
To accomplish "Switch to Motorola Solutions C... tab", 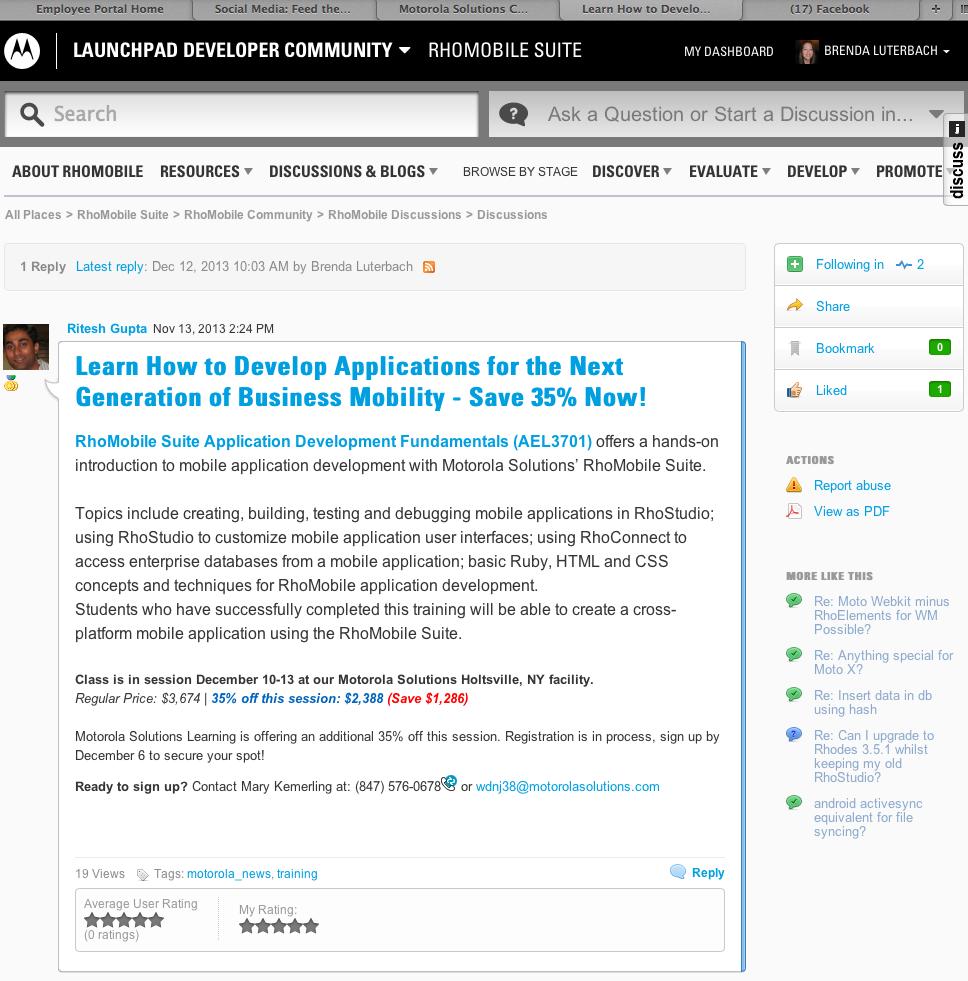I will (x=466, y=9).
